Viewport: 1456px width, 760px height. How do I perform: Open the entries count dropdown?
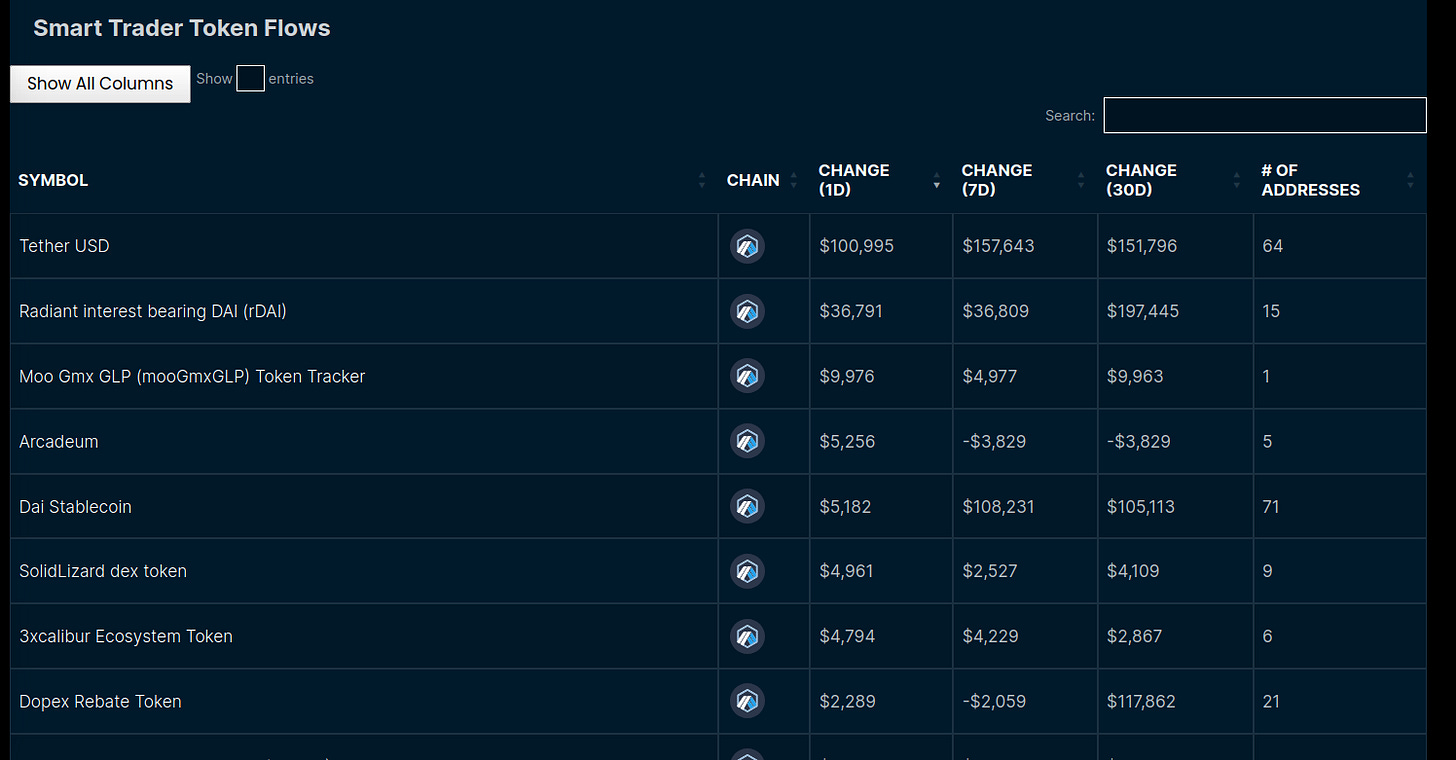pos(250,79)
